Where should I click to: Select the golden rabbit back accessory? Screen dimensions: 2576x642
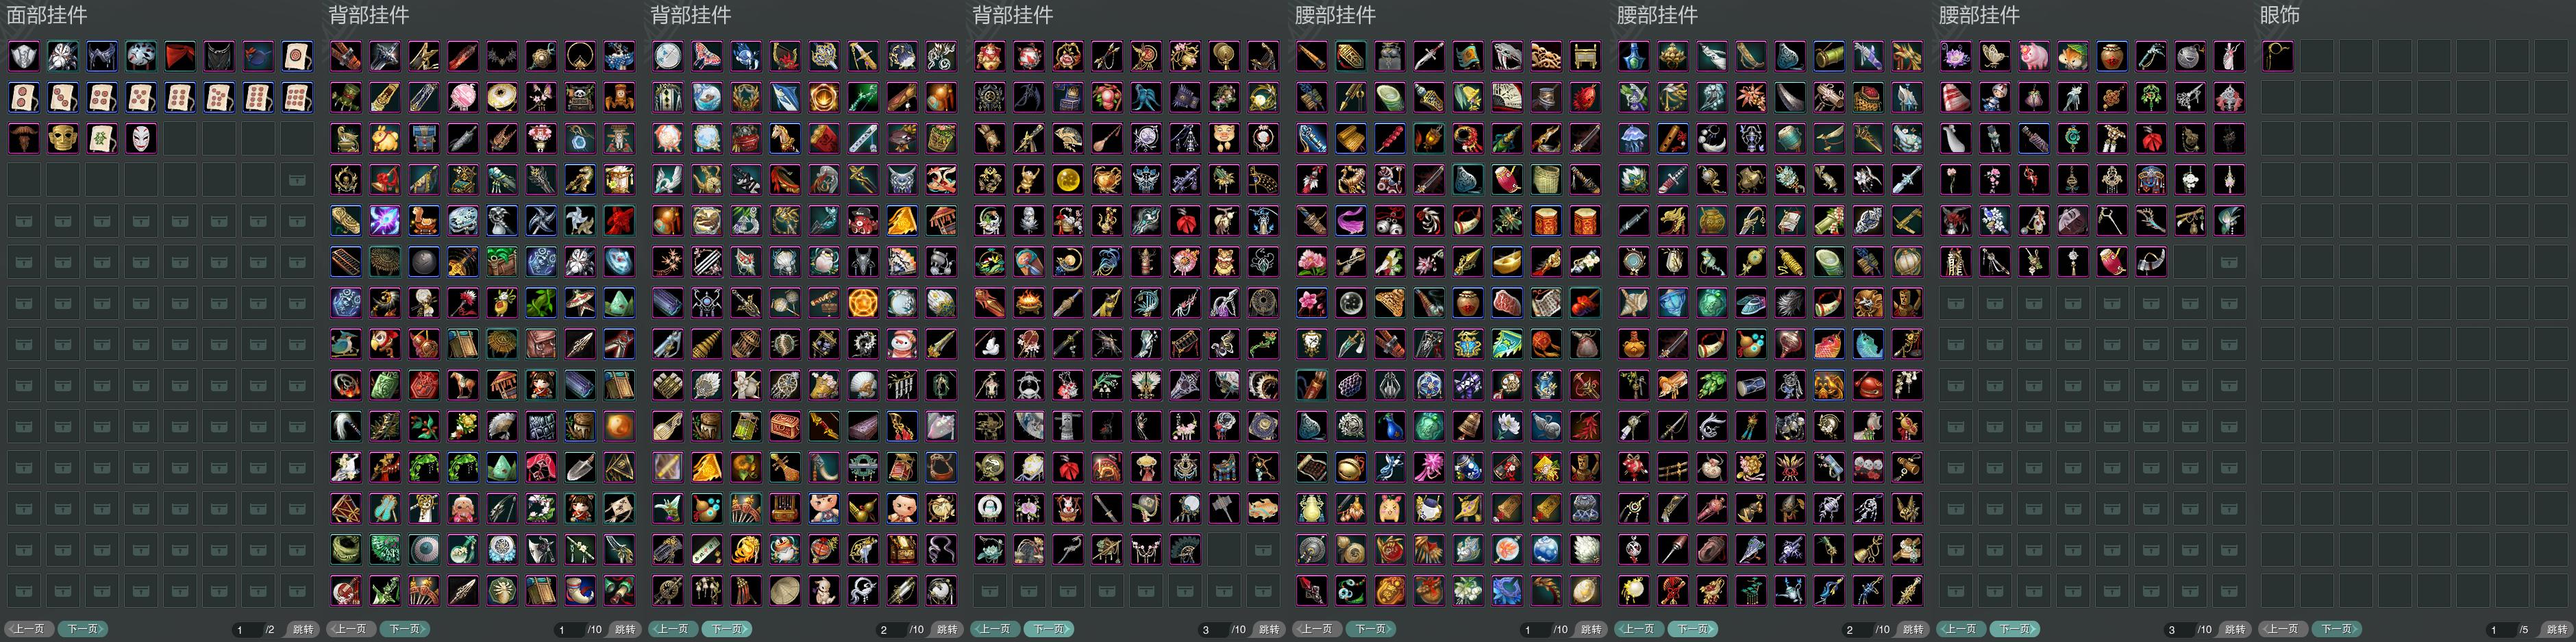385,138
